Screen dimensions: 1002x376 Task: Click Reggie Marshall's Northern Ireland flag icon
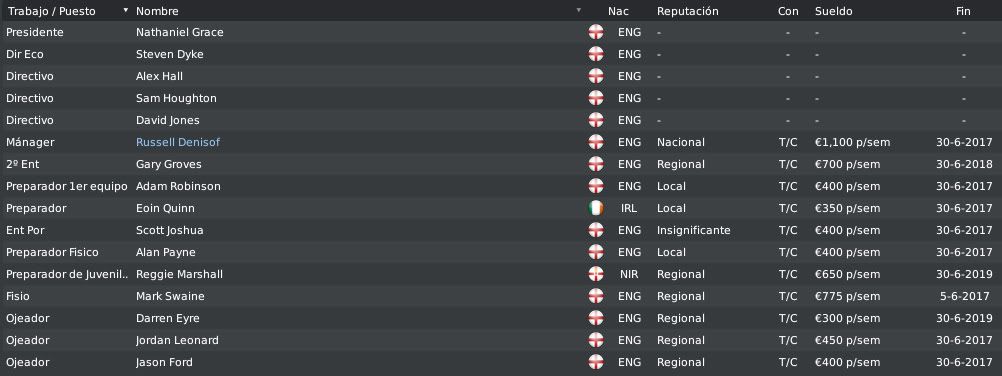pyautogui.click(x=596, y=274)
